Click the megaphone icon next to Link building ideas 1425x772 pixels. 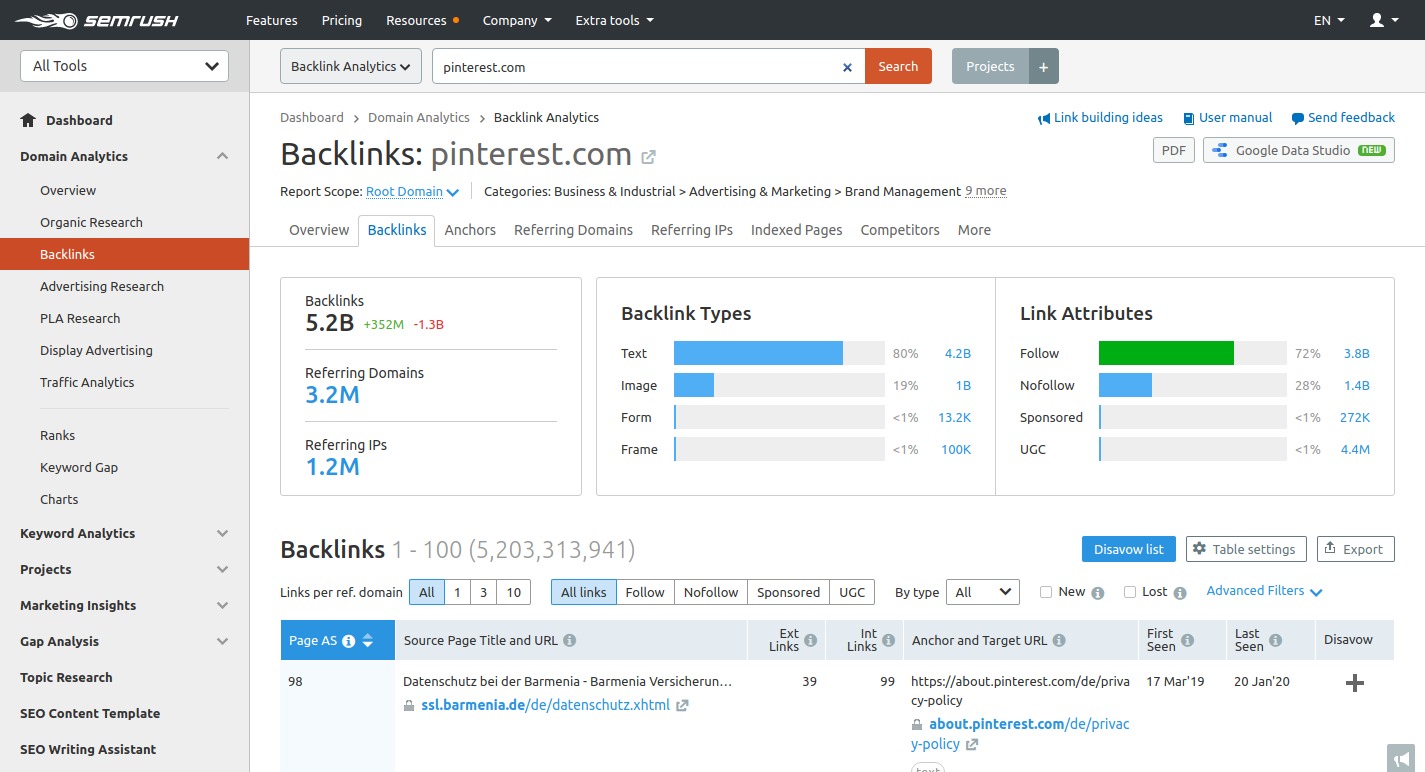point(1044,118)
